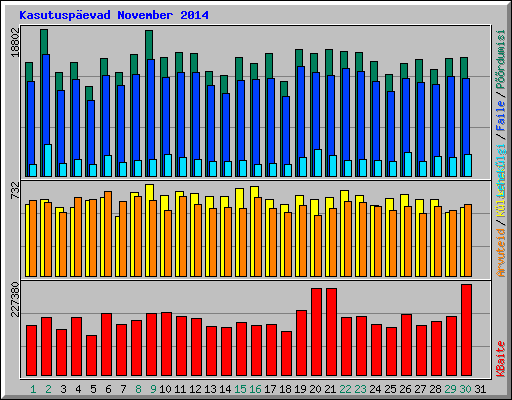
Task: Click day label 2
Action: click(48, 389)
